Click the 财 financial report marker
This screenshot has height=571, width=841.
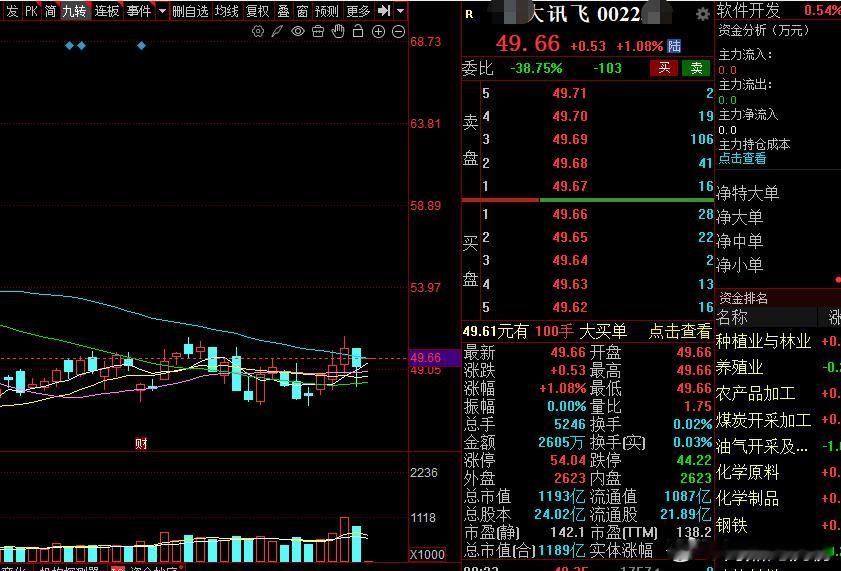(x=141, y=443)
